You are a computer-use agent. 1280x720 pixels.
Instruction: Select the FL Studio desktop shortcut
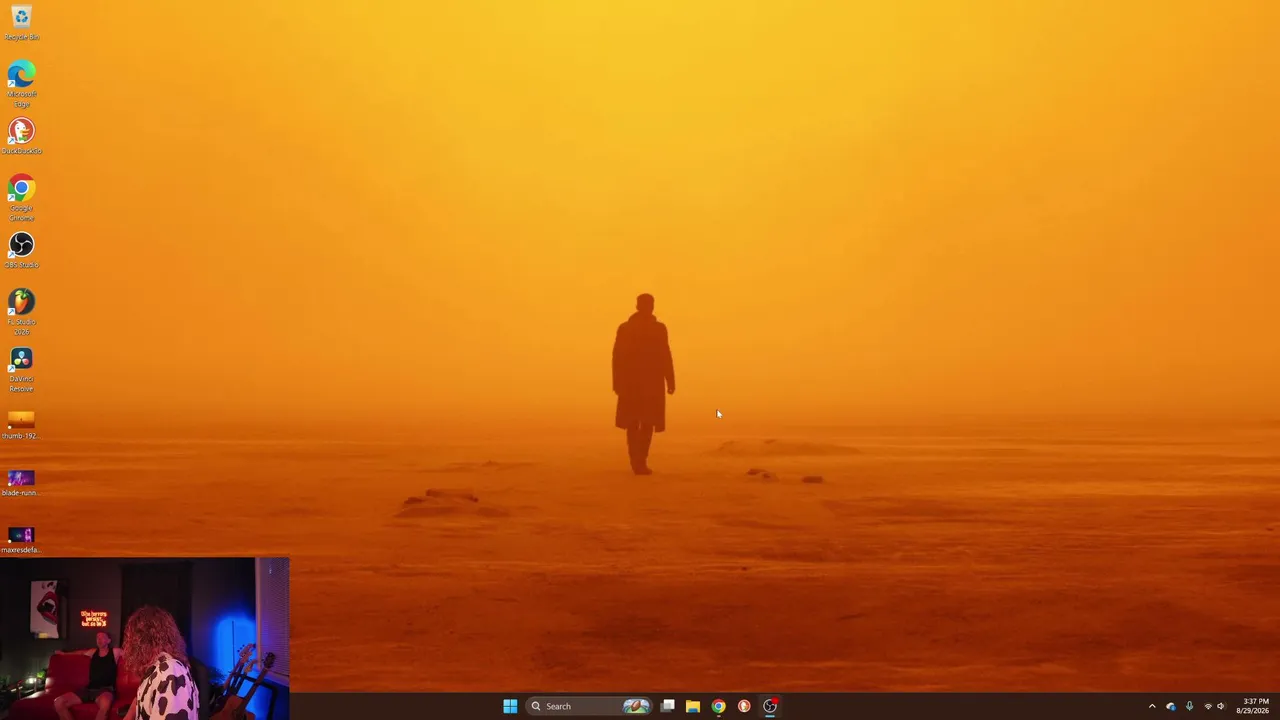pos(21,312)
